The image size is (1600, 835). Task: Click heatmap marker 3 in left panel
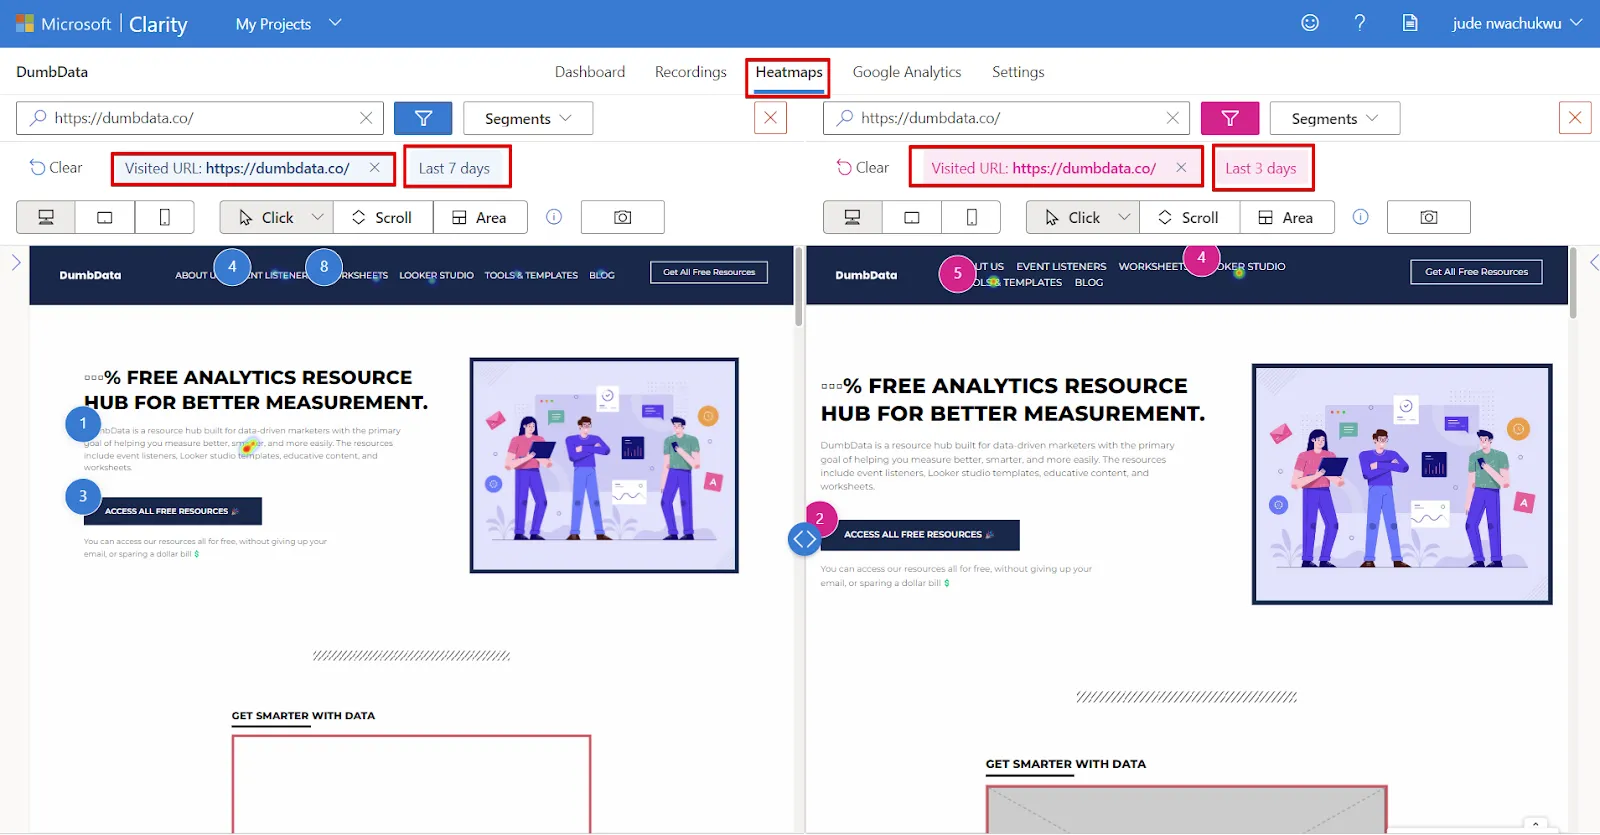click(83, 496)
